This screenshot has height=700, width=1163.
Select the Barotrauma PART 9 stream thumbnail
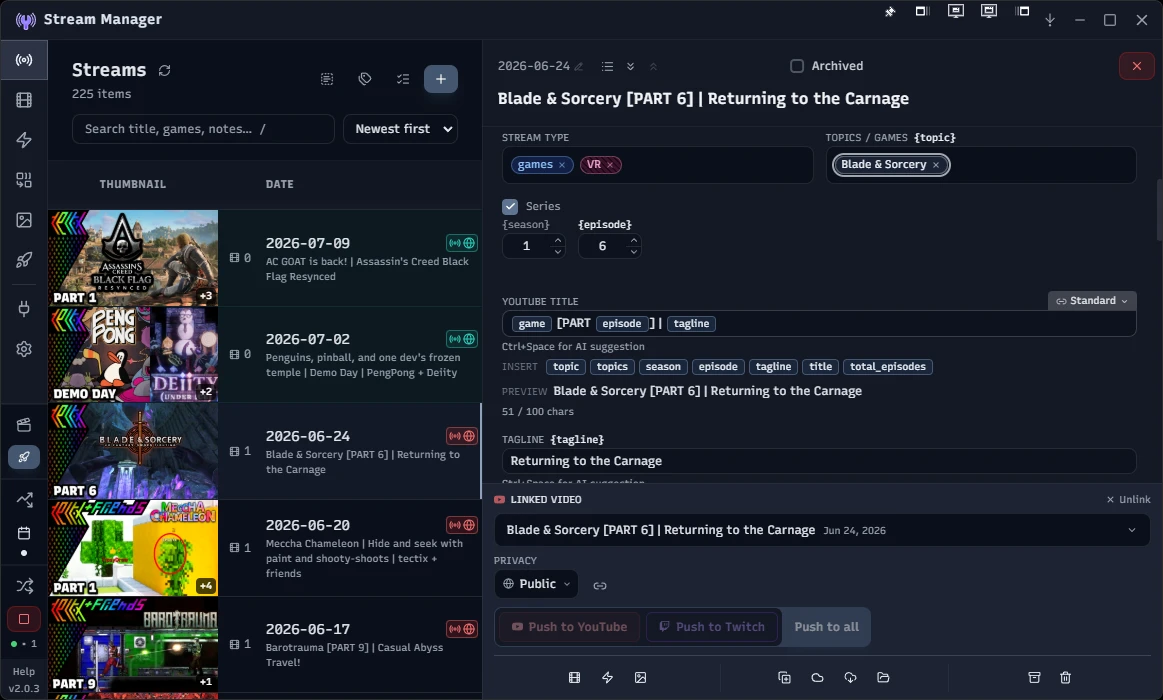click(134, 644)
